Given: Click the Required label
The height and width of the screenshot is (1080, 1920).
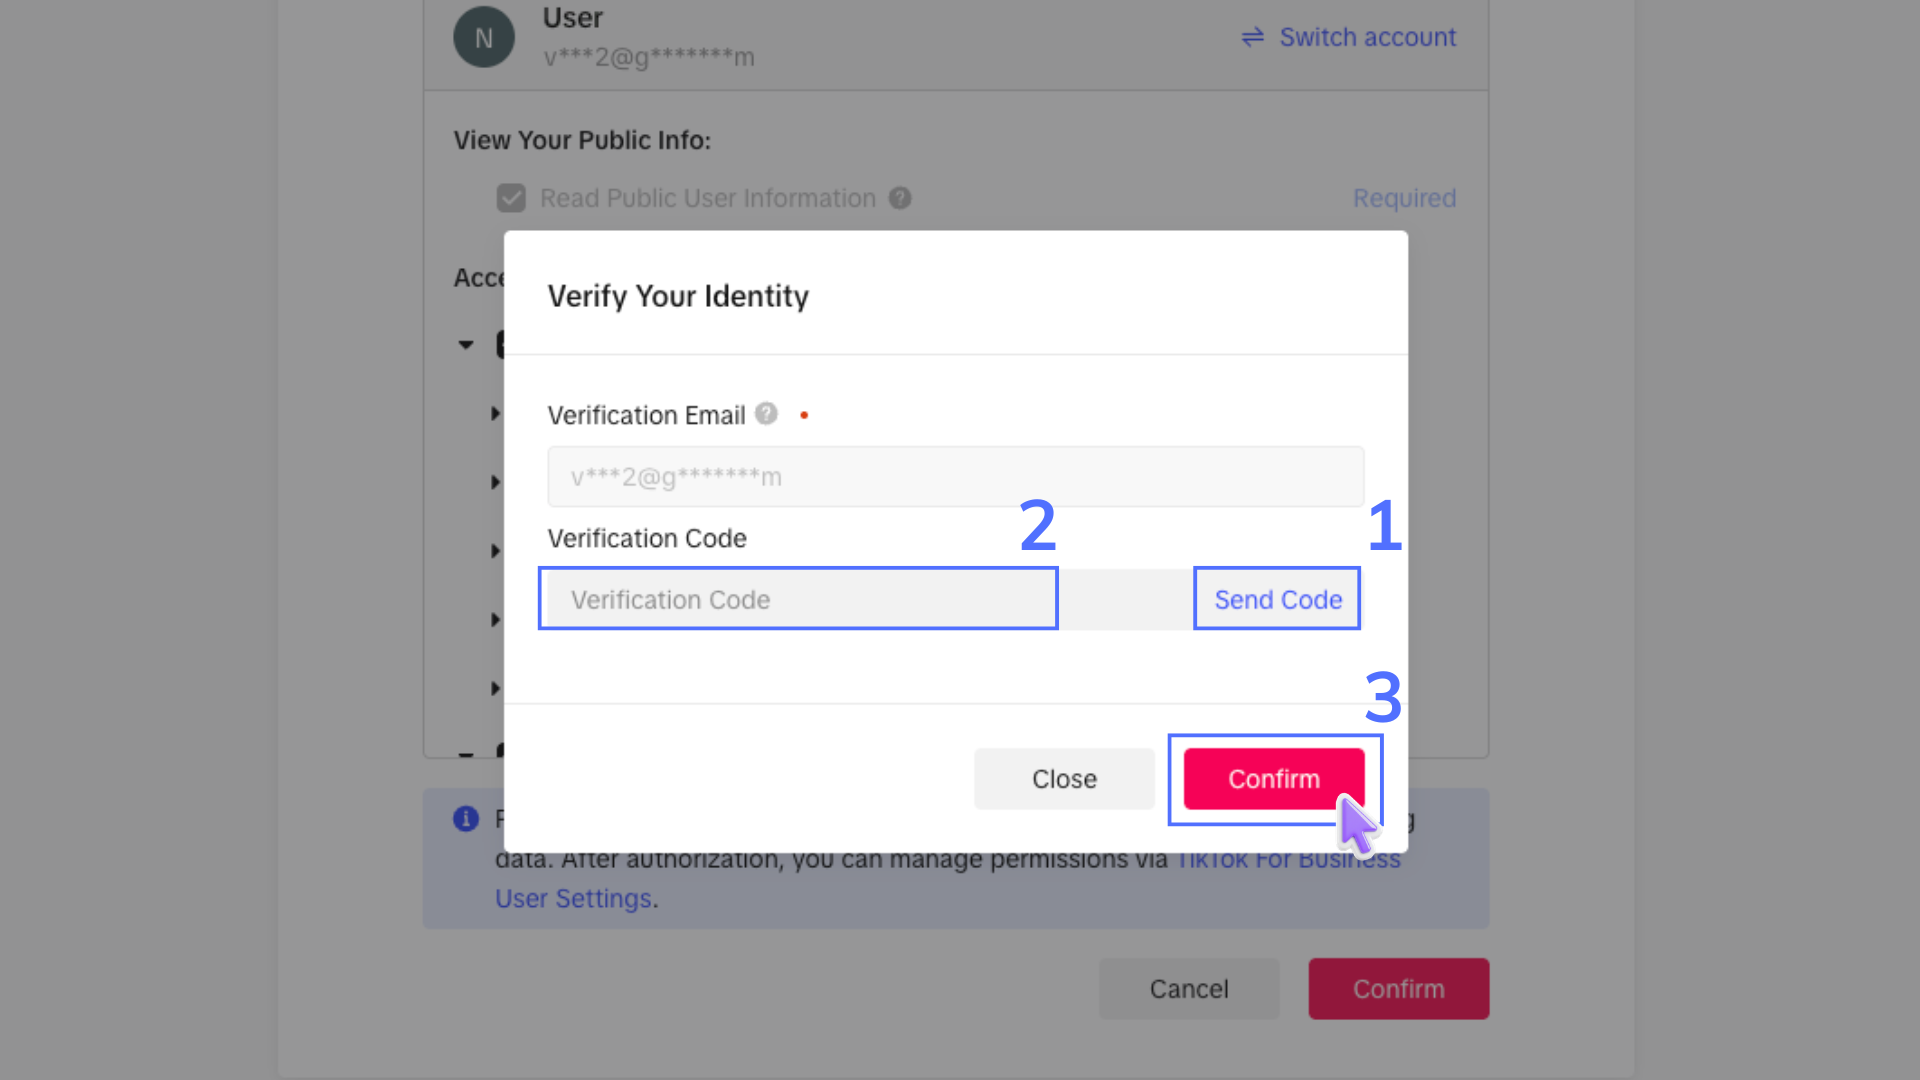Looking at the screenshot, I should pos(1404,198).
